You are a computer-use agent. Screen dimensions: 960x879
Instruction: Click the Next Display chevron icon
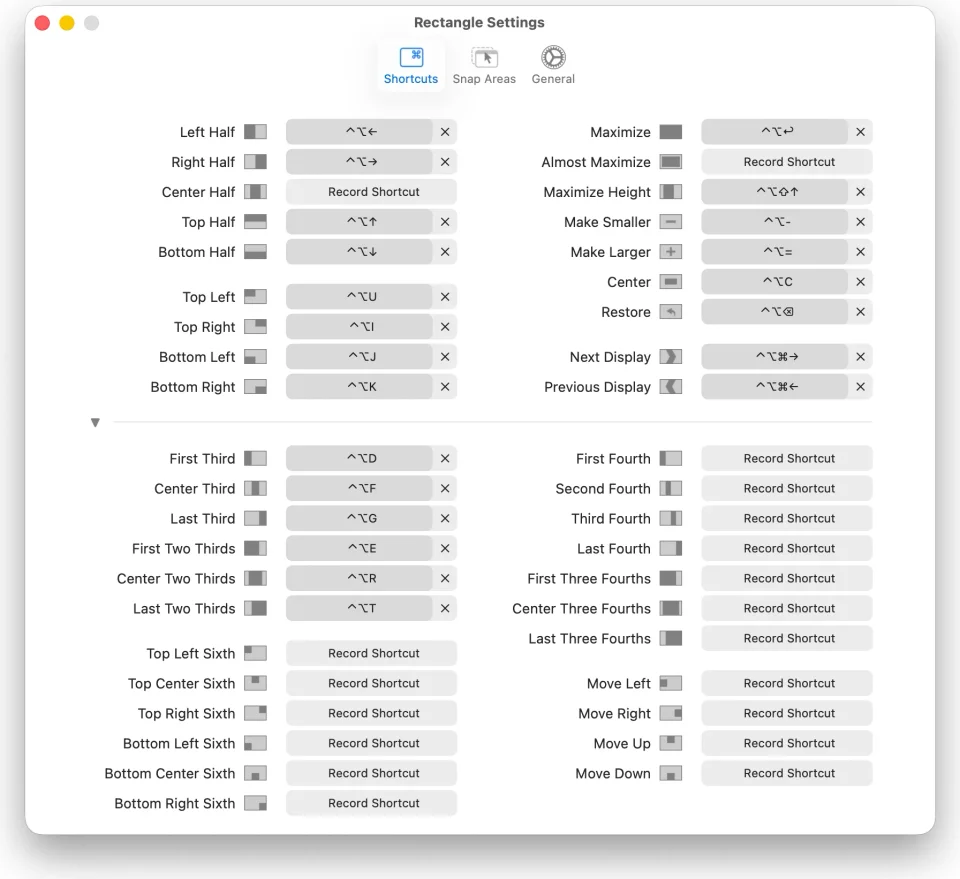(670, 357)
